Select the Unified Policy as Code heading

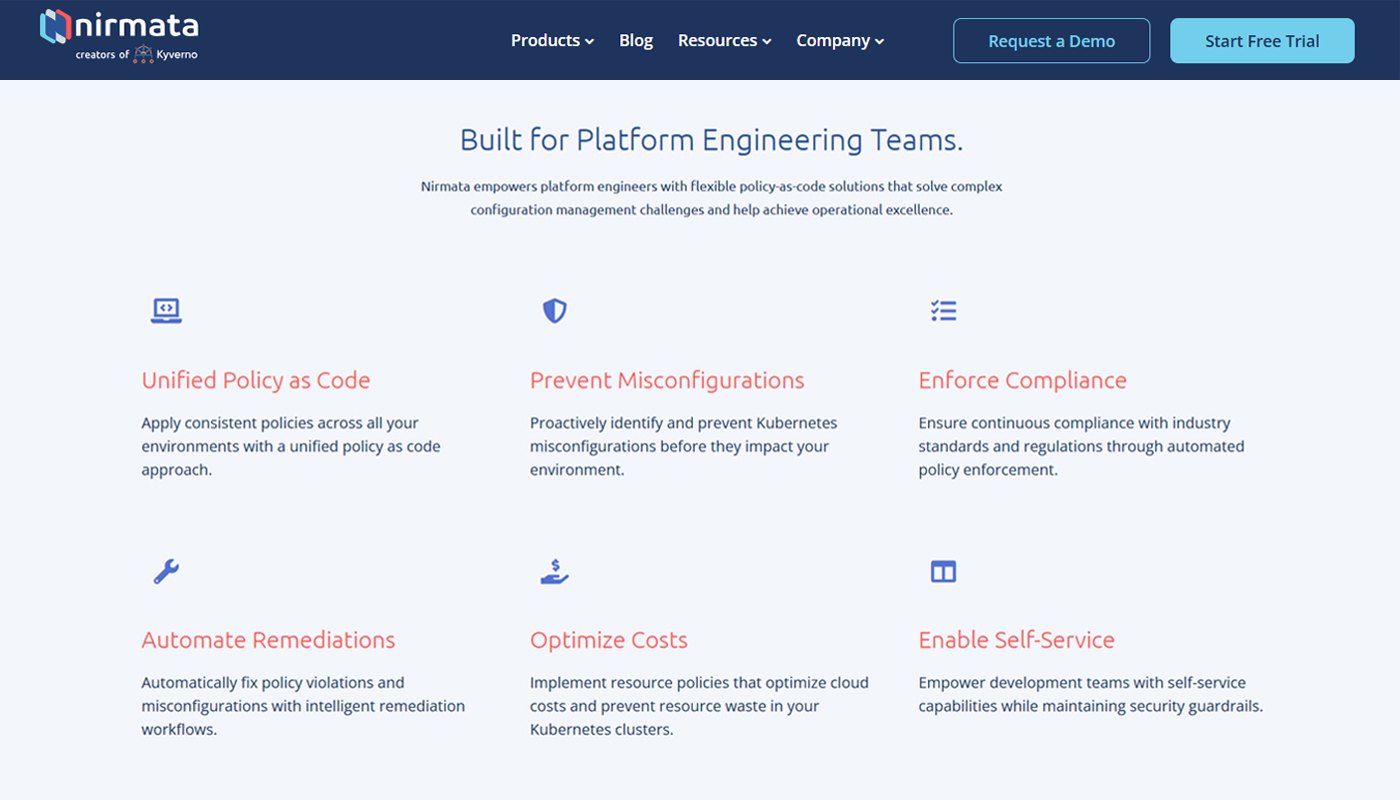(x=256, y=380)
